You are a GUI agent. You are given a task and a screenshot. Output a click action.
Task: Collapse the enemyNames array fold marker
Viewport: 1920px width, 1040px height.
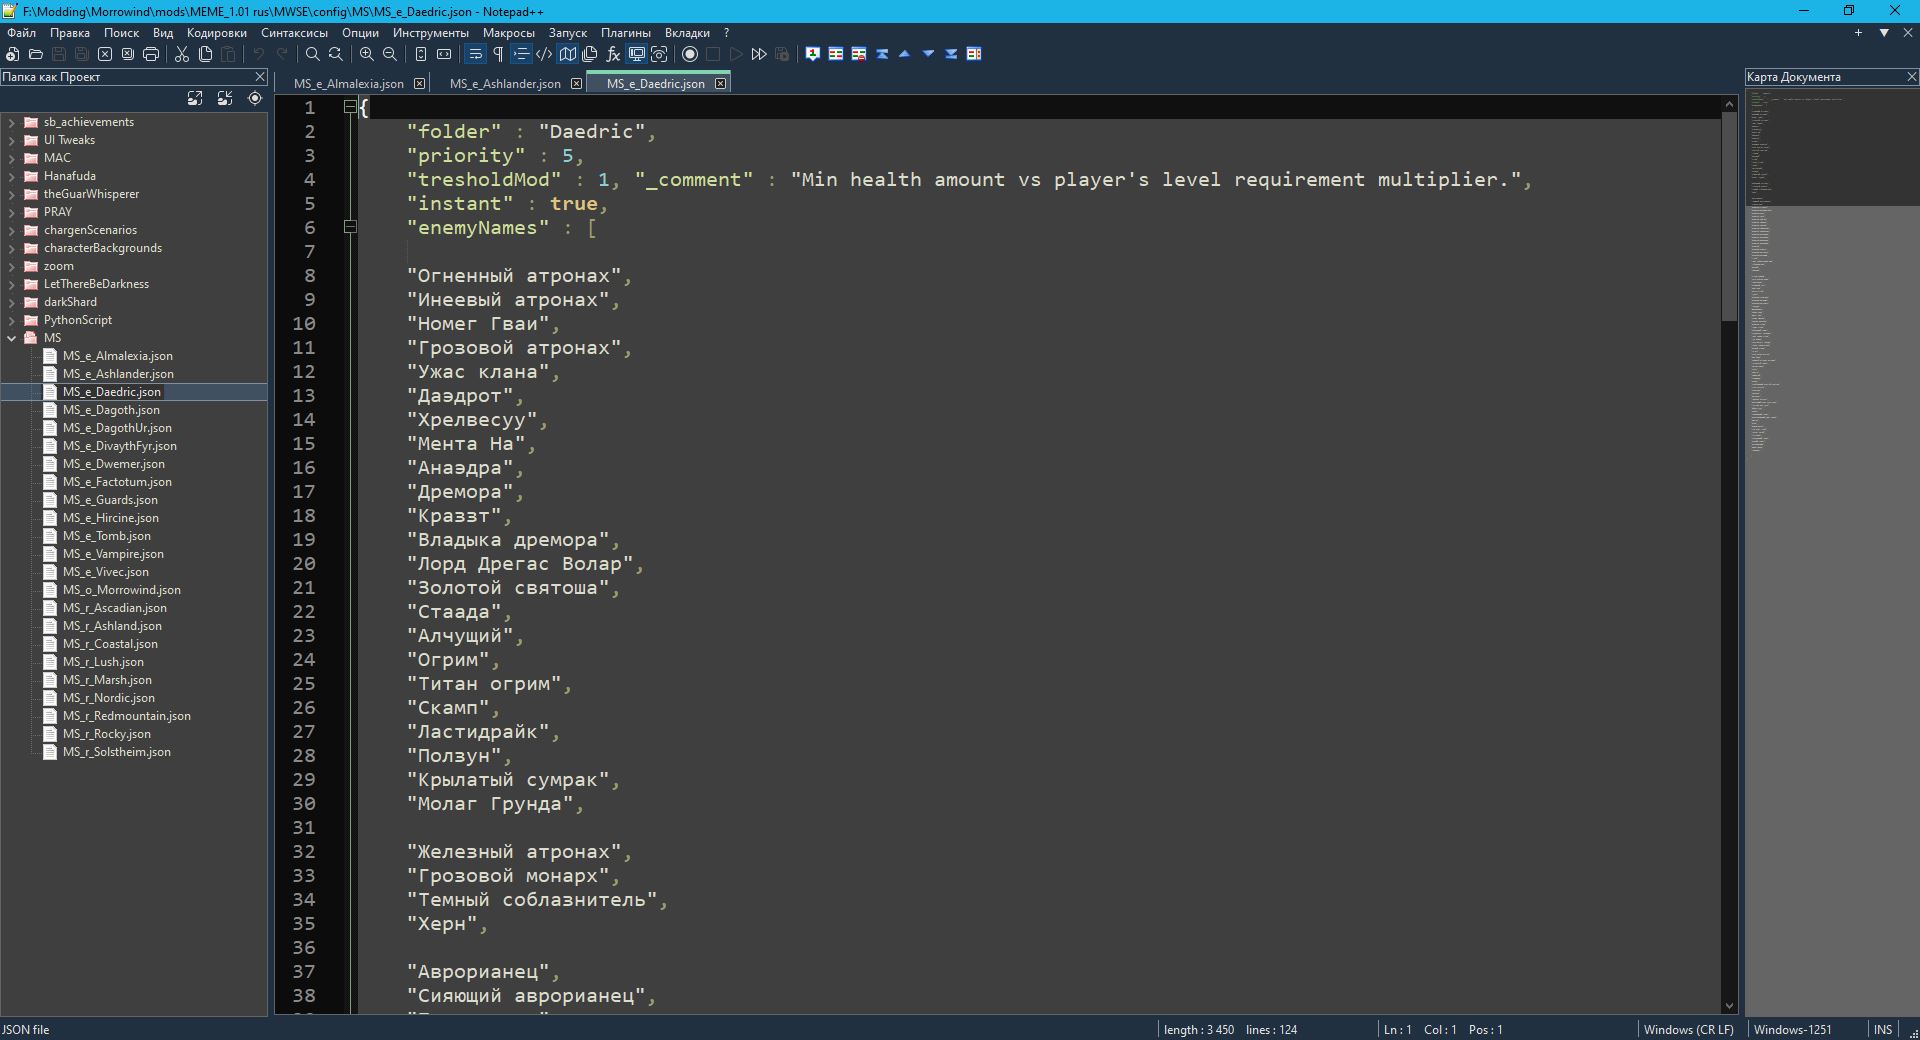350,227
